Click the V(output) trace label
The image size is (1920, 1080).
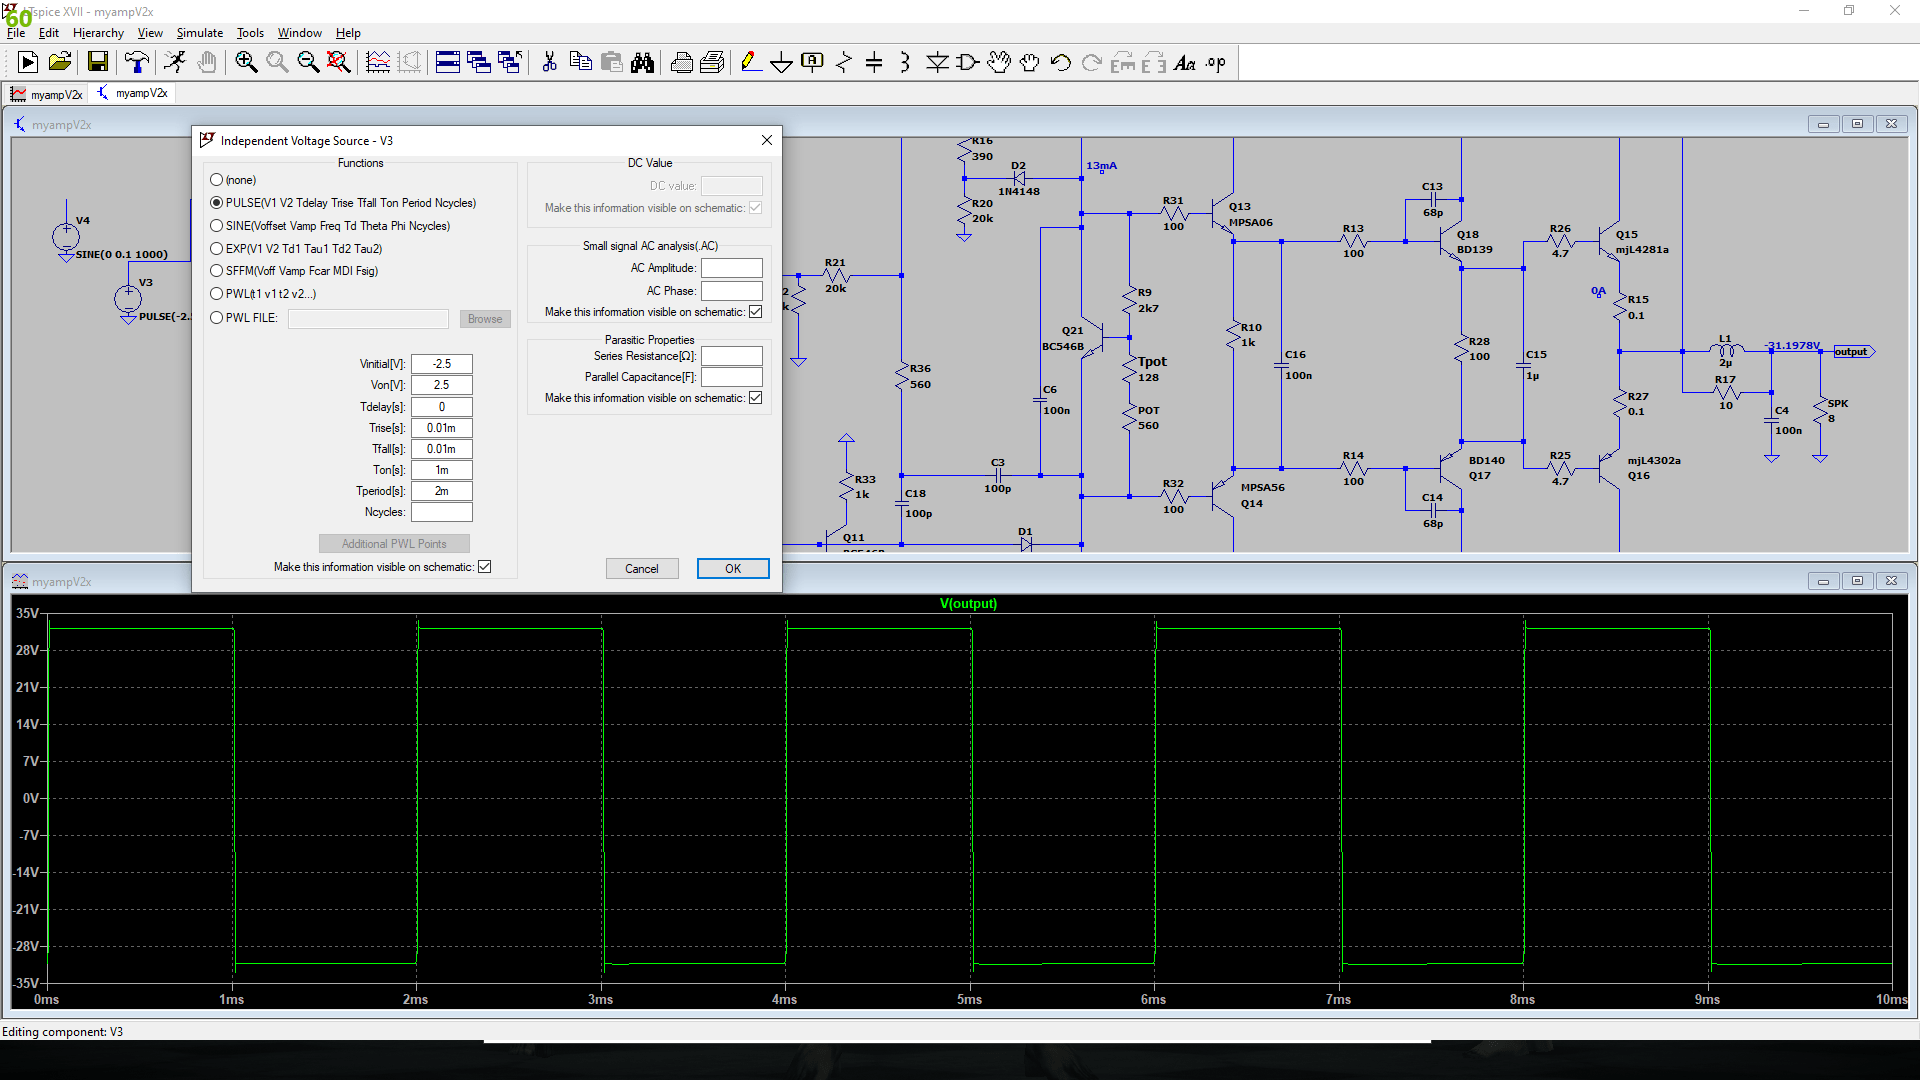(x=968, y=603)
